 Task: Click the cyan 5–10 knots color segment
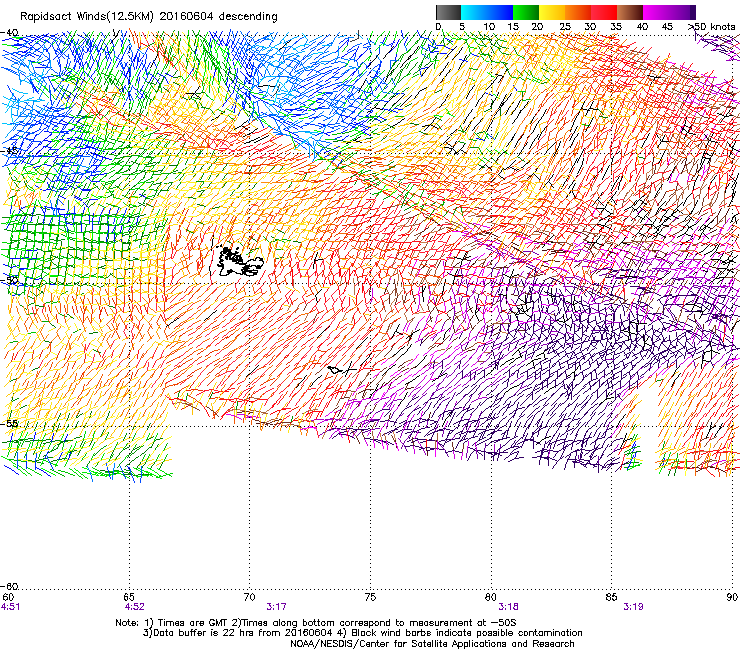tap(474, 12)
